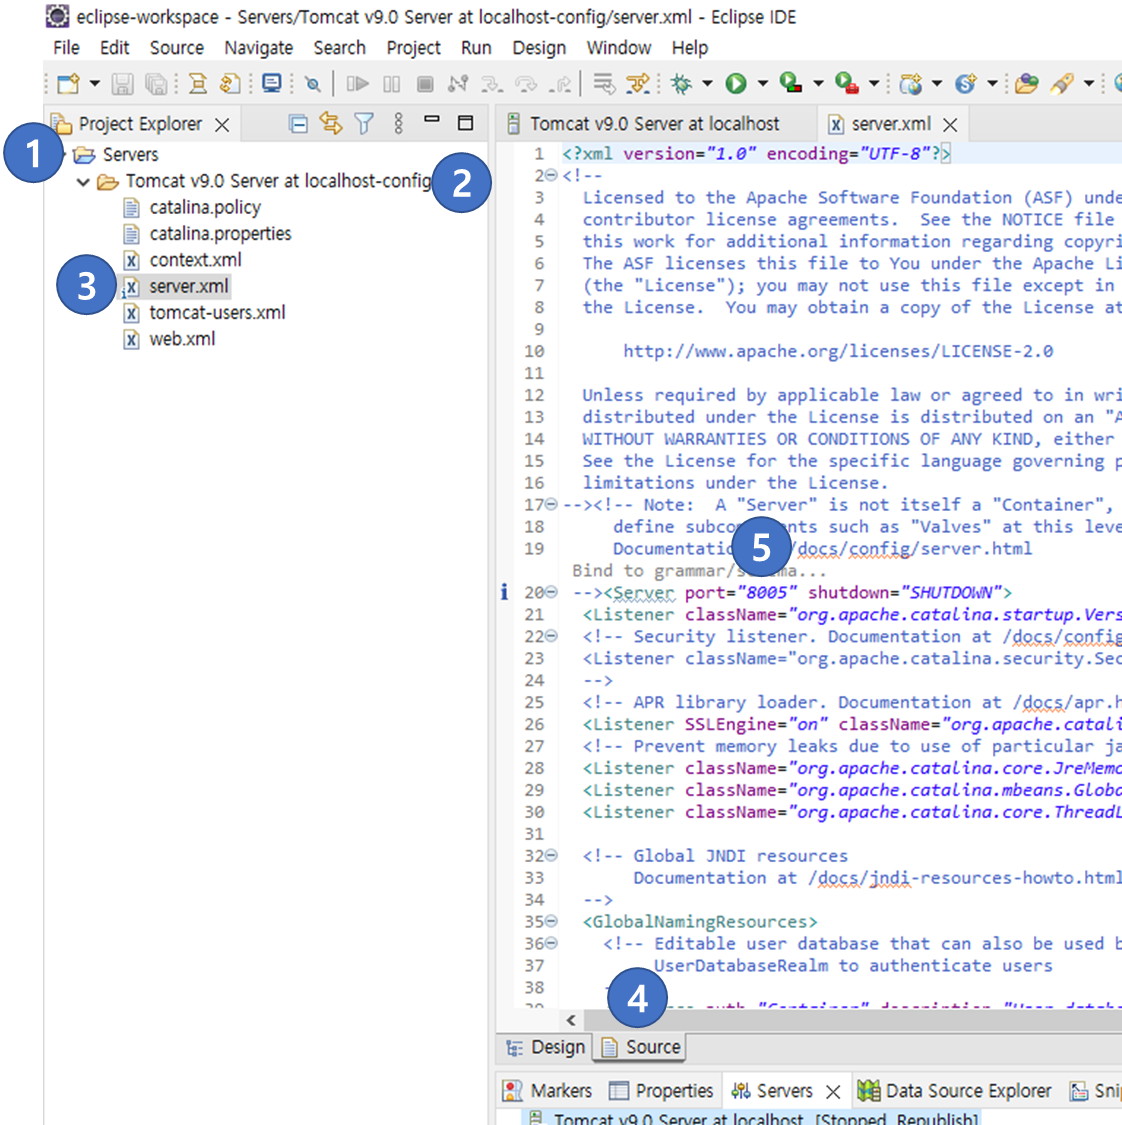Screen dimensions: 1122x1125
Task: Open the New wizard dropdown arrow
Action: (95, 84)
